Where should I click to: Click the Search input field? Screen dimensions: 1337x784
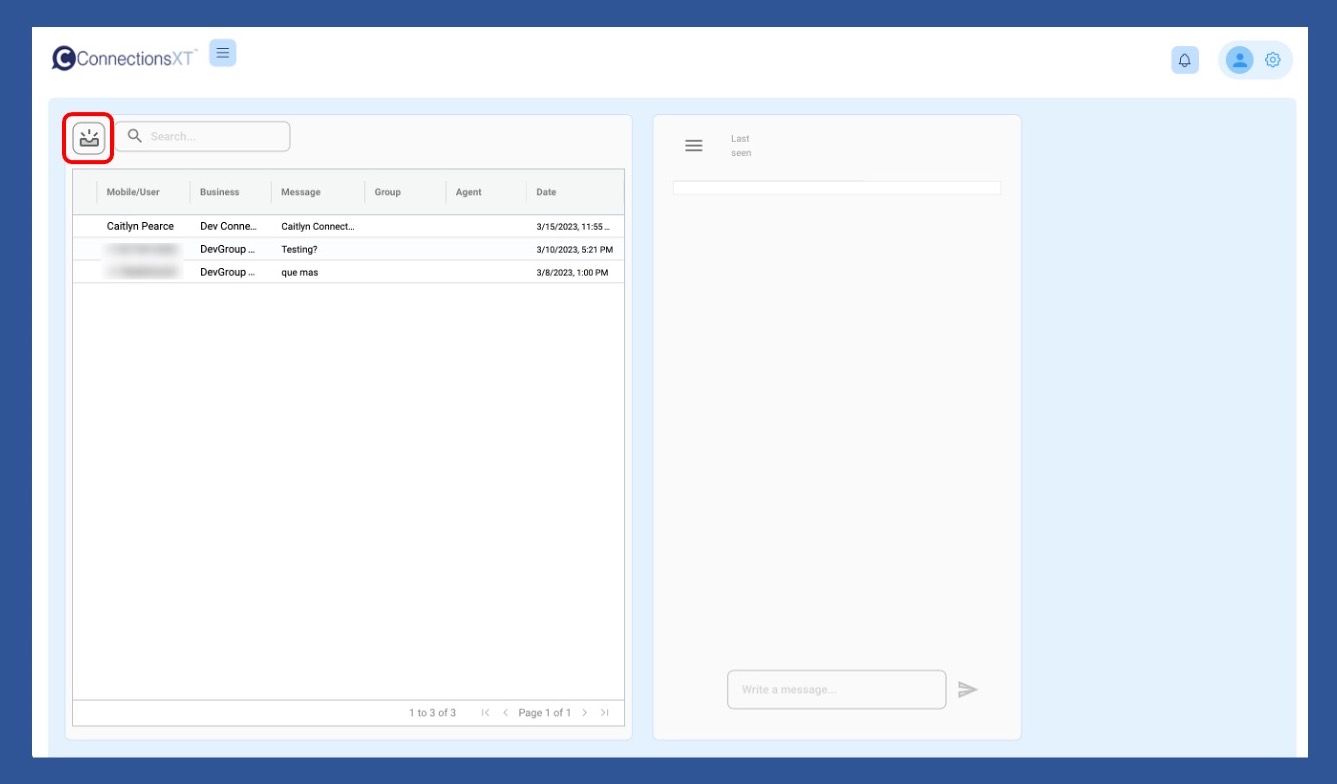click(x=210, y=137)
